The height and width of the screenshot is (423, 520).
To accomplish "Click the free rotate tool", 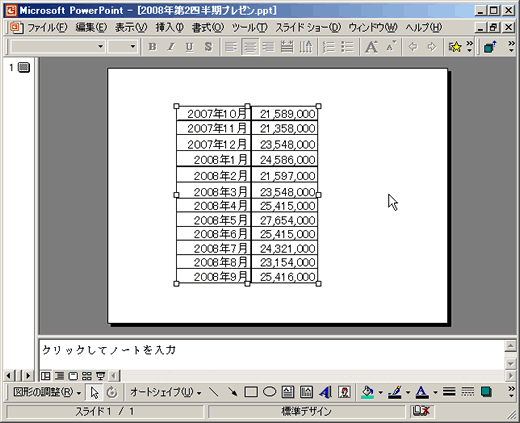I will (x=112, y=393).
